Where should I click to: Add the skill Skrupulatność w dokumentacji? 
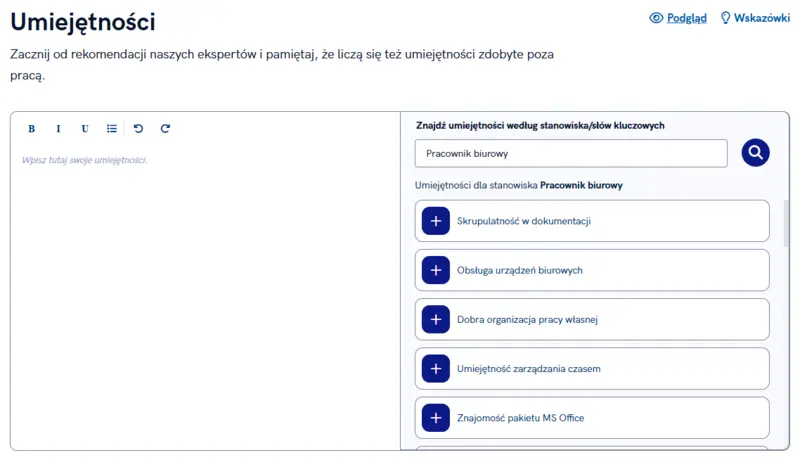tap(436, 221)
